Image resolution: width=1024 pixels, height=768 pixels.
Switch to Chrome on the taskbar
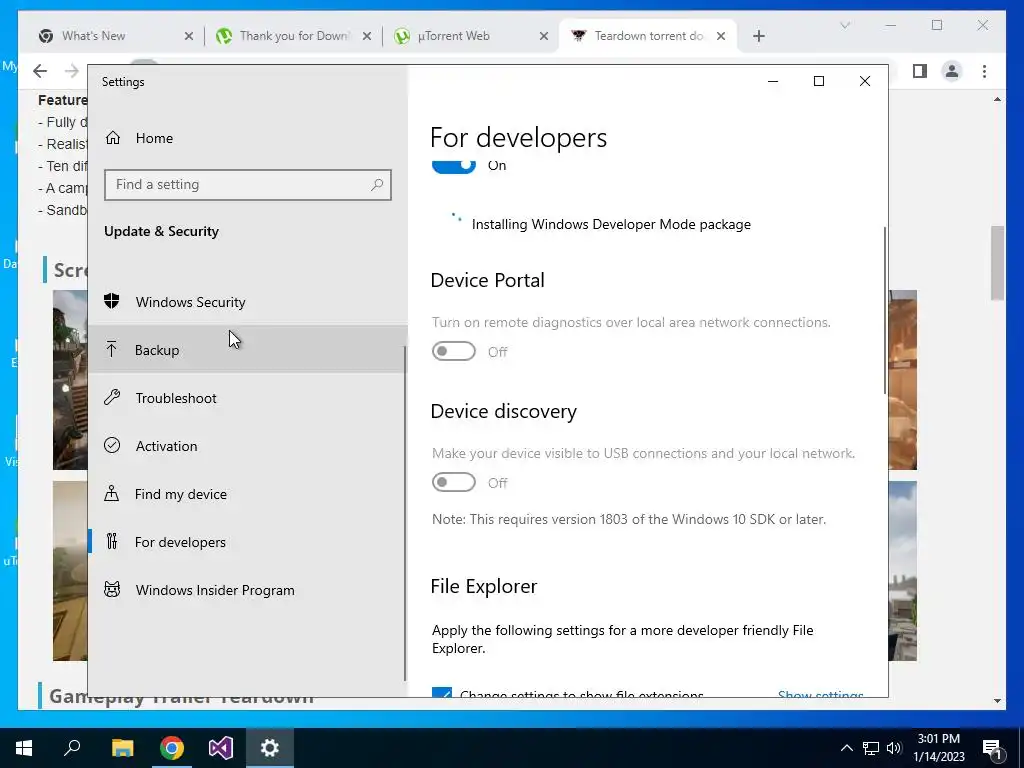pyautogui.click(x=172, y=748)
